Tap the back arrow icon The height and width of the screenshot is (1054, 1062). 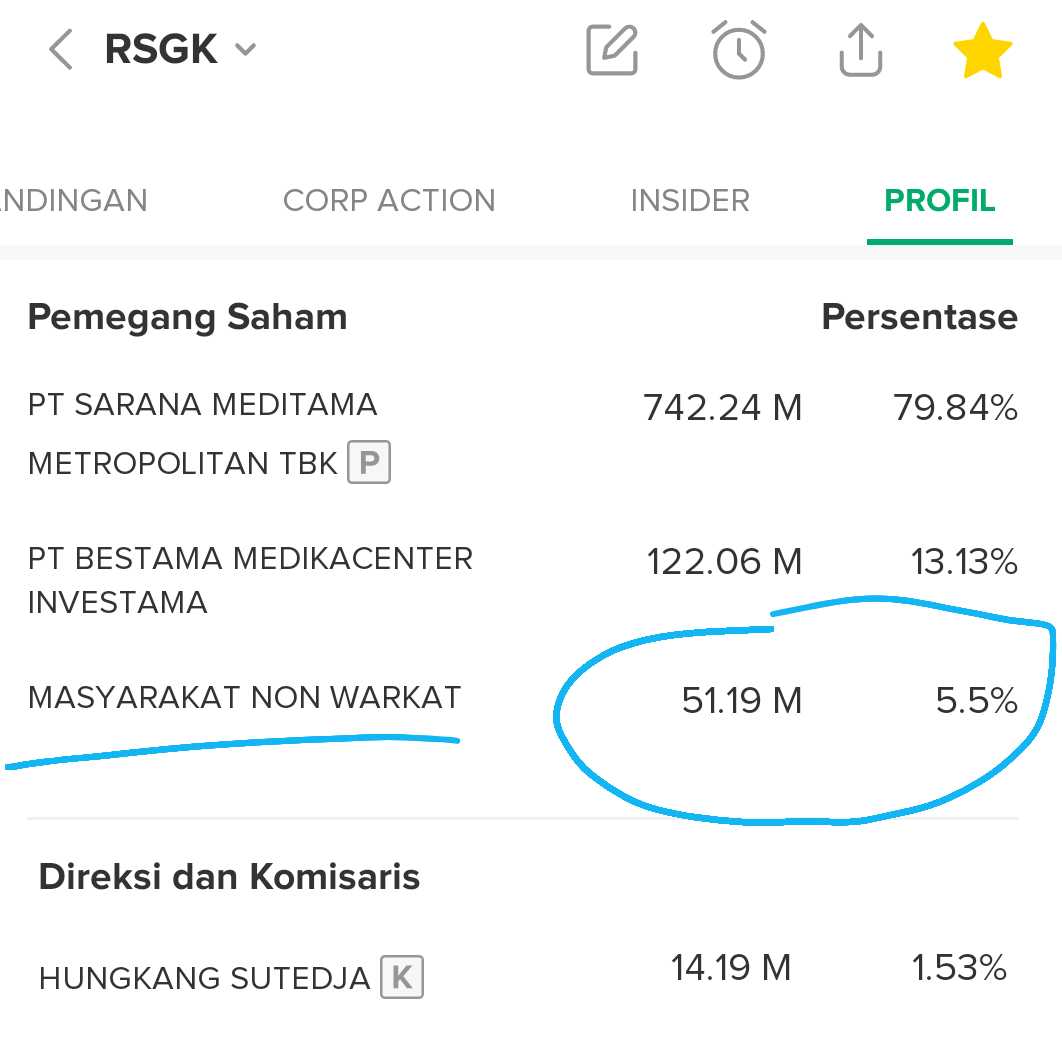click(61, 49)
